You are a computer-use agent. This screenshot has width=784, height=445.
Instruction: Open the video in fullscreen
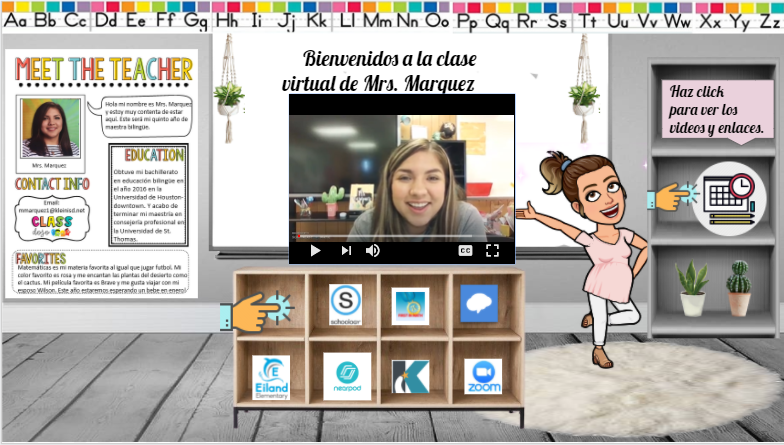492,250
